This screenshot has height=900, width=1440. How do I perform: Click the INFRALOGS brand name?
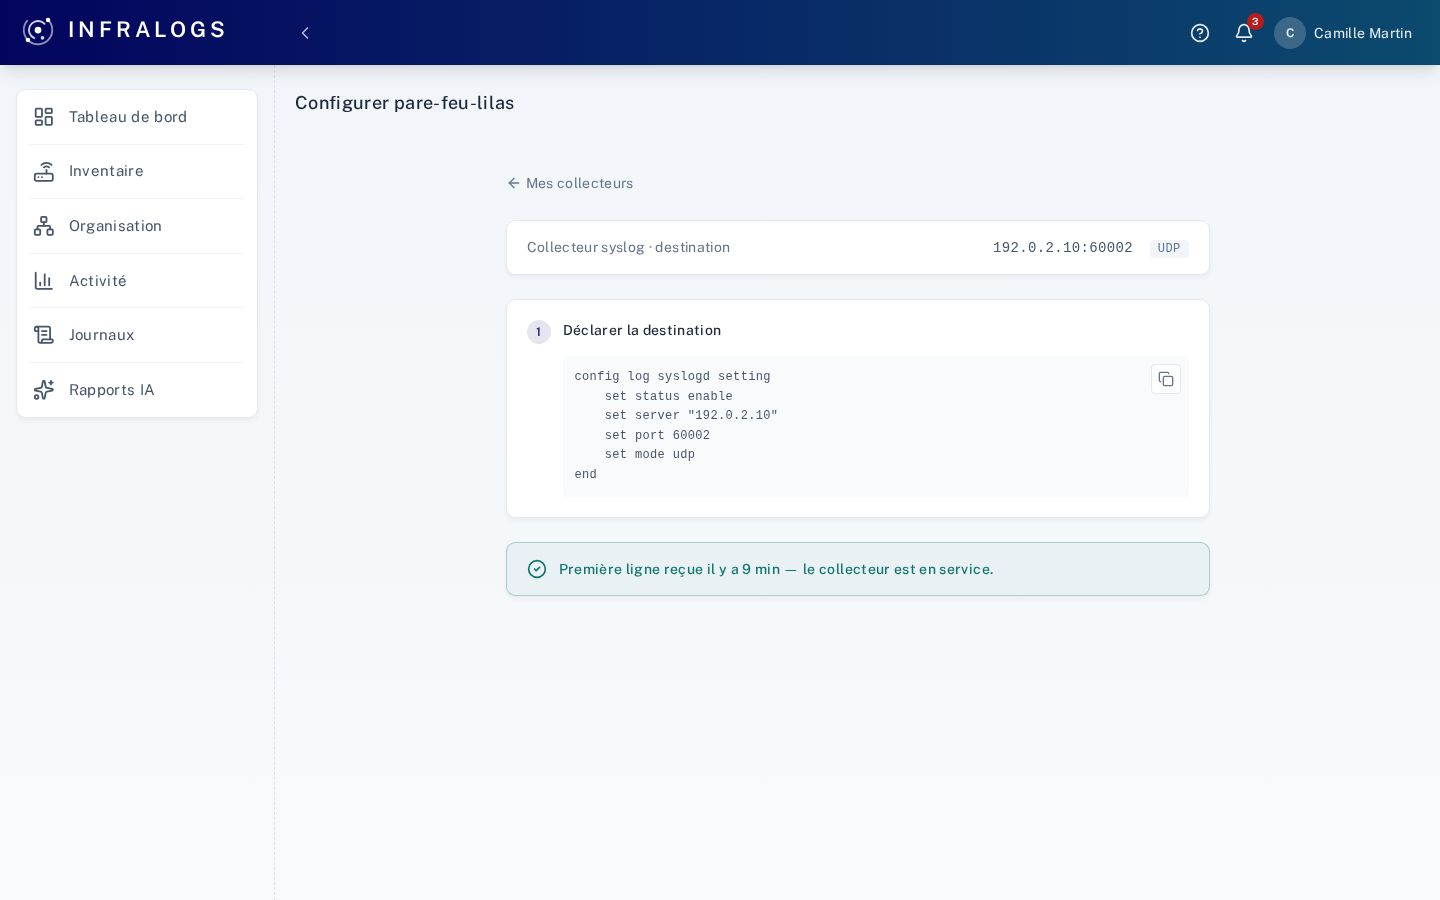point(147,30)
